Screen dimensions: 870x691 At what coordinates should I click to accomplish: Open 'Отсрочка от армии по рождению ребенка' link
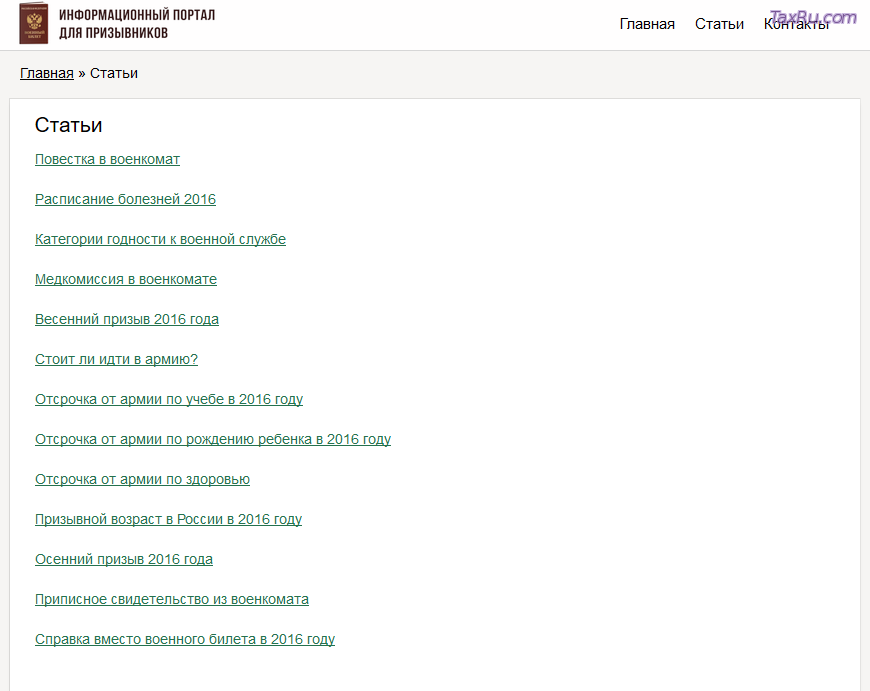click(213, 439)
